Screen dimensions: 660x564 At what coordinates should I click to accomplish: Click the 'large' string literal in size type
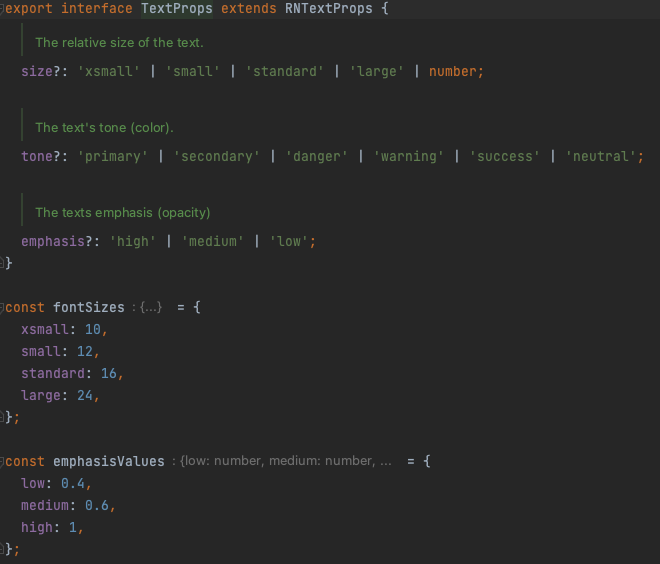tap(377, 71)
